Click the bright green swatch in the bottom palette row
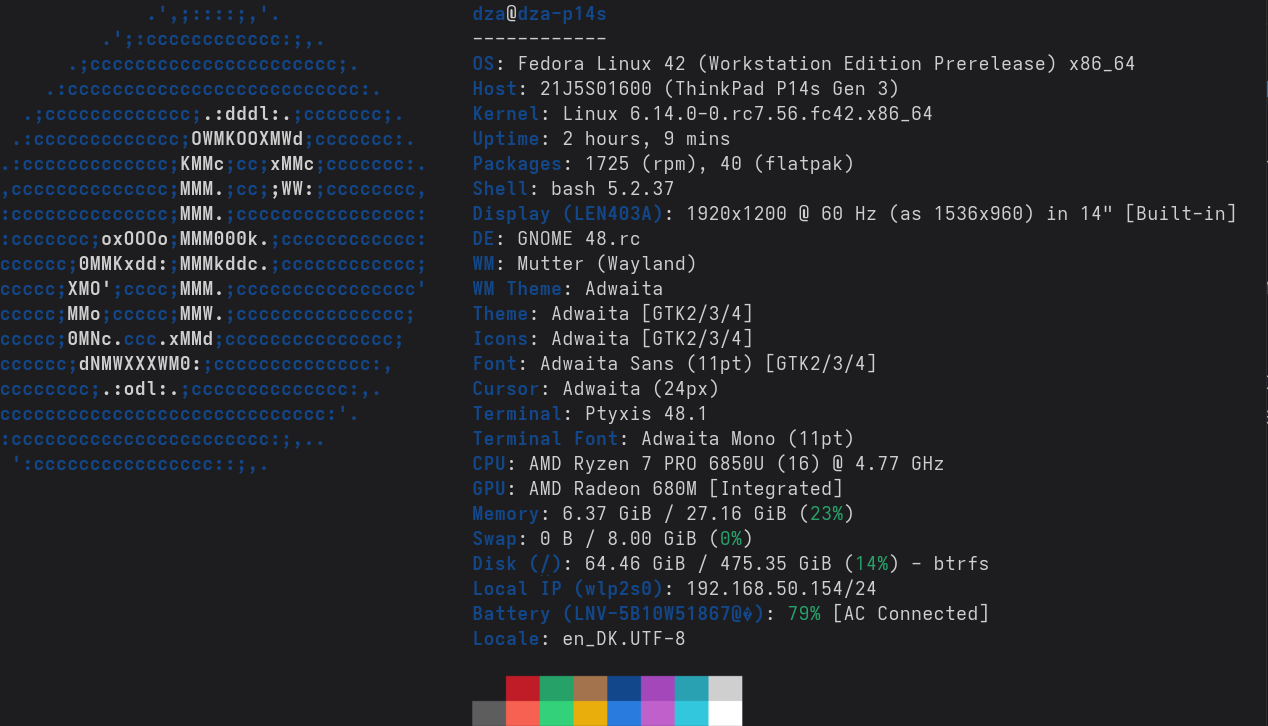Viewport: 1268px width, 726px height. coord(557,713)
